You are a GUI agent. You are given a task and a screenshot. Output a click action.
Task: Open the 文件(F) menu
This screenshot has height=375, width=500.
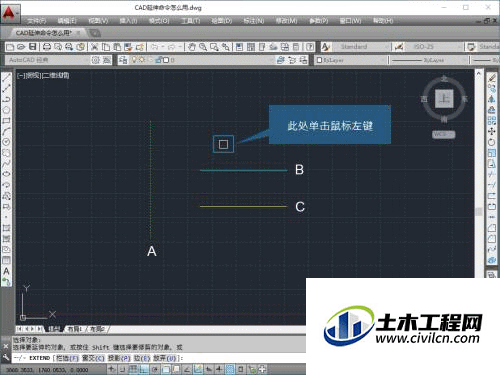coord(37,21)
